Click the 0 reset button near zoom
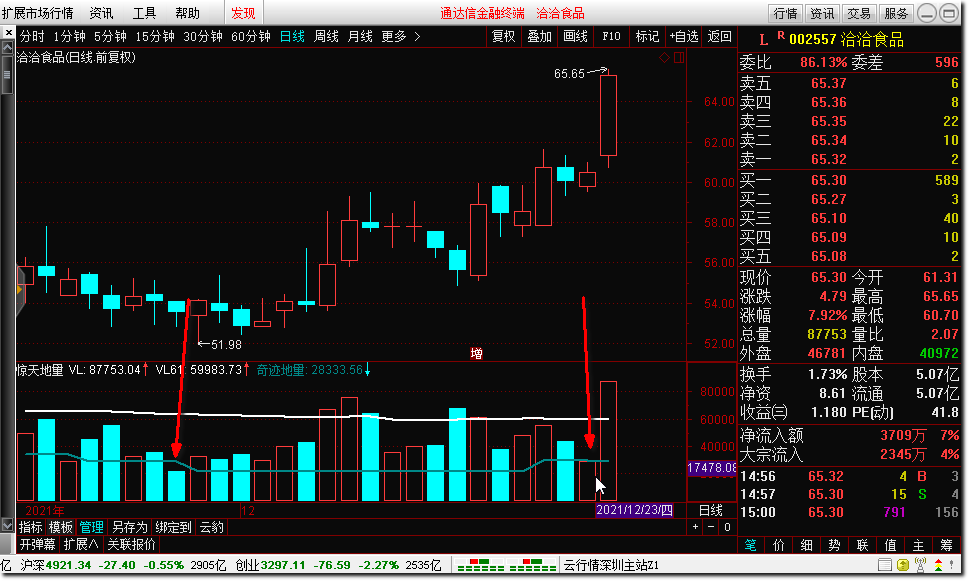Screen dimensions: 970x581 pyautogui.click(x=728, y=527)
